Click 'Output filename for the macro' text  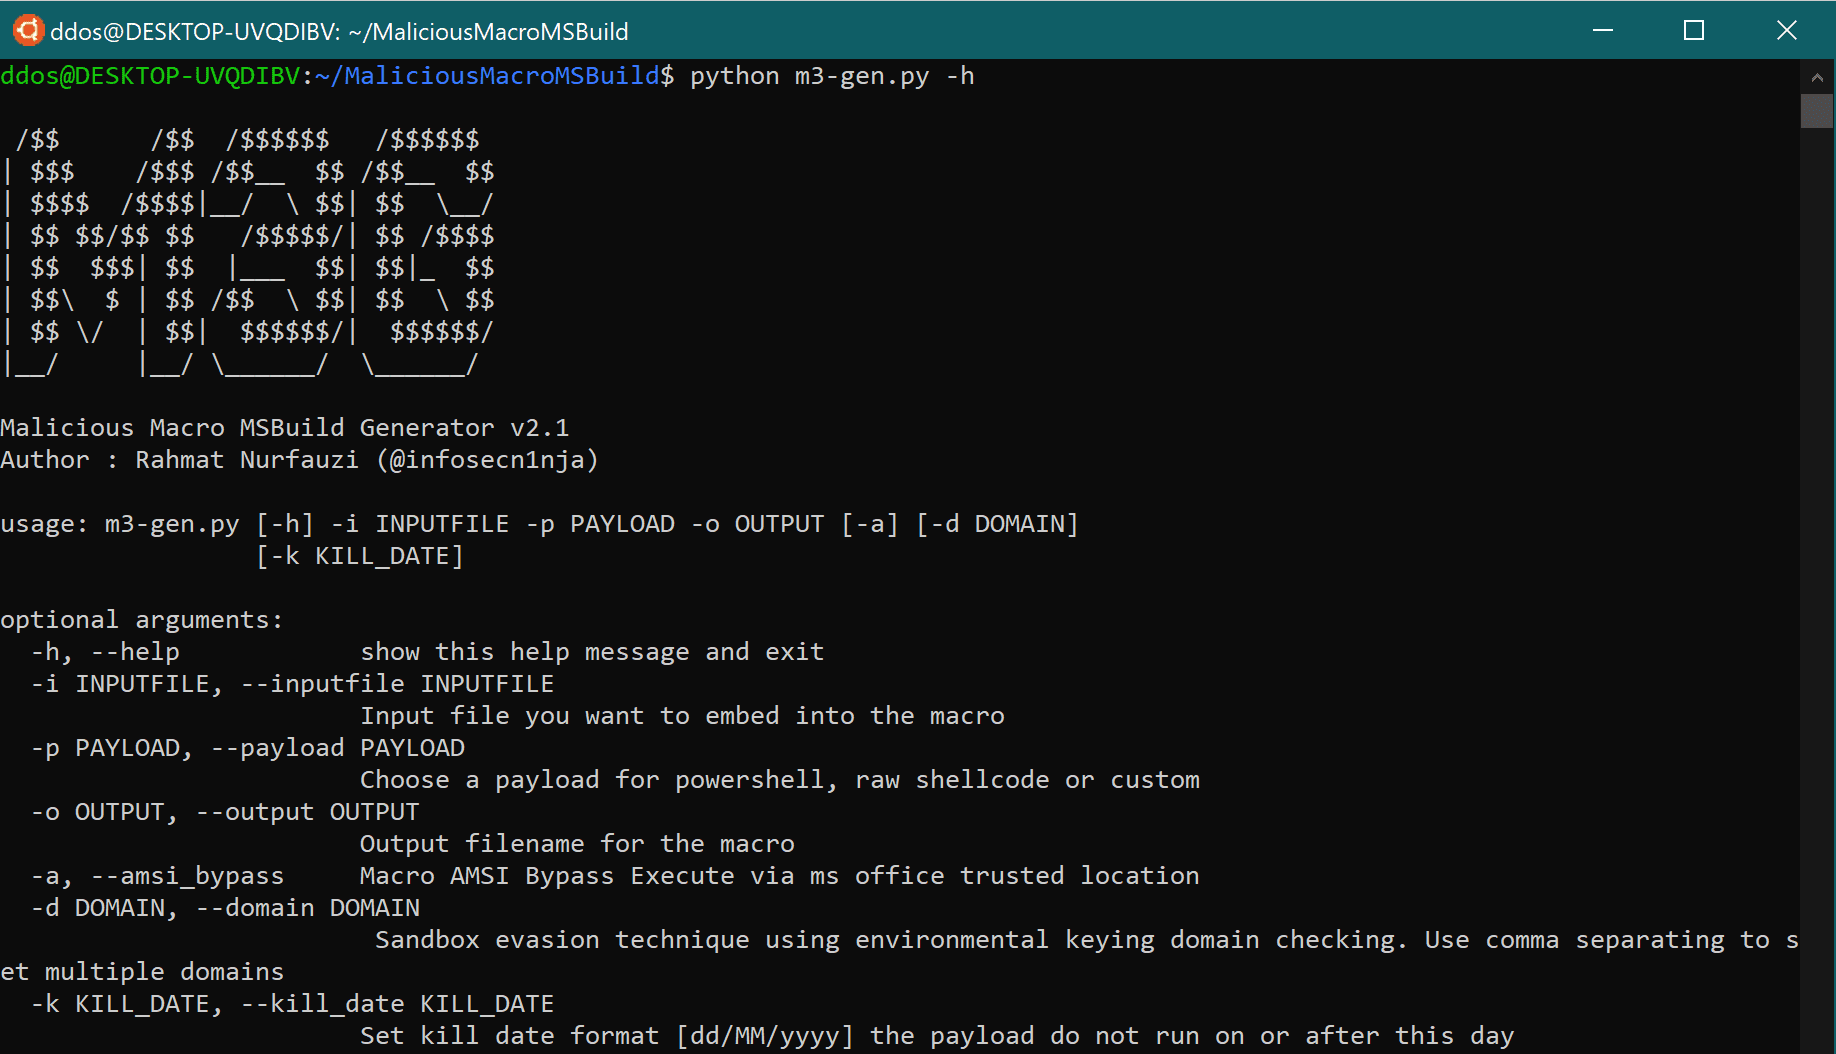577,844
